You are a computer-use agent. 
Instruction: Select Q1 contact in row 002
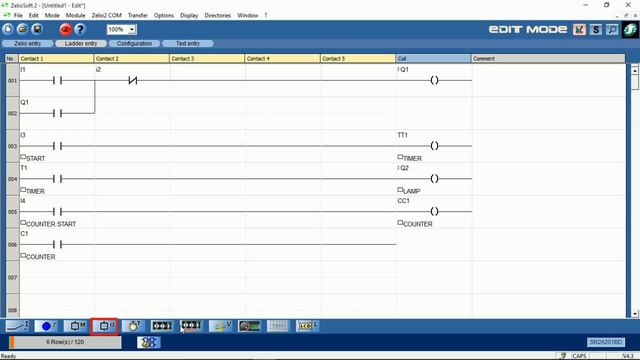click(57, 113)
